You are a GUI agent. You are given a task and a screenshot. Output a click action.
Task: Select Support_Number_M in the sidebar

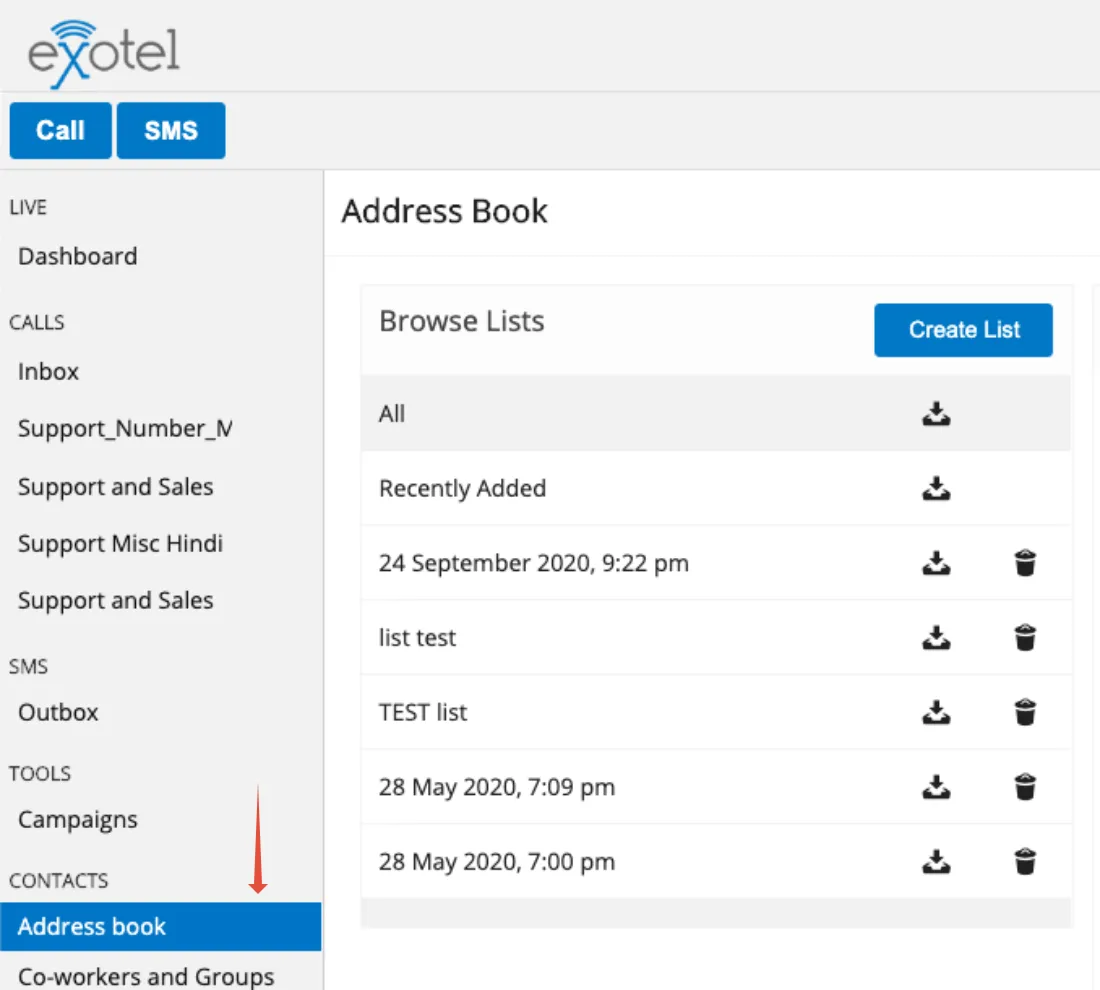click(125, 429)
